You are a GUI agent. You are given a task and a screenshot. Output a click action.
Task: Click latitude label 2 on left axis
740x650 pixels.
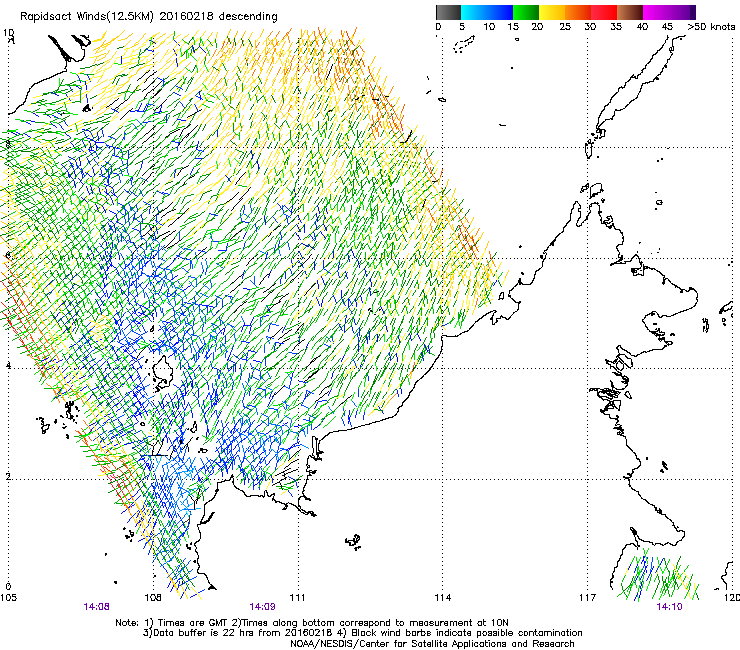tap(8, 476)
